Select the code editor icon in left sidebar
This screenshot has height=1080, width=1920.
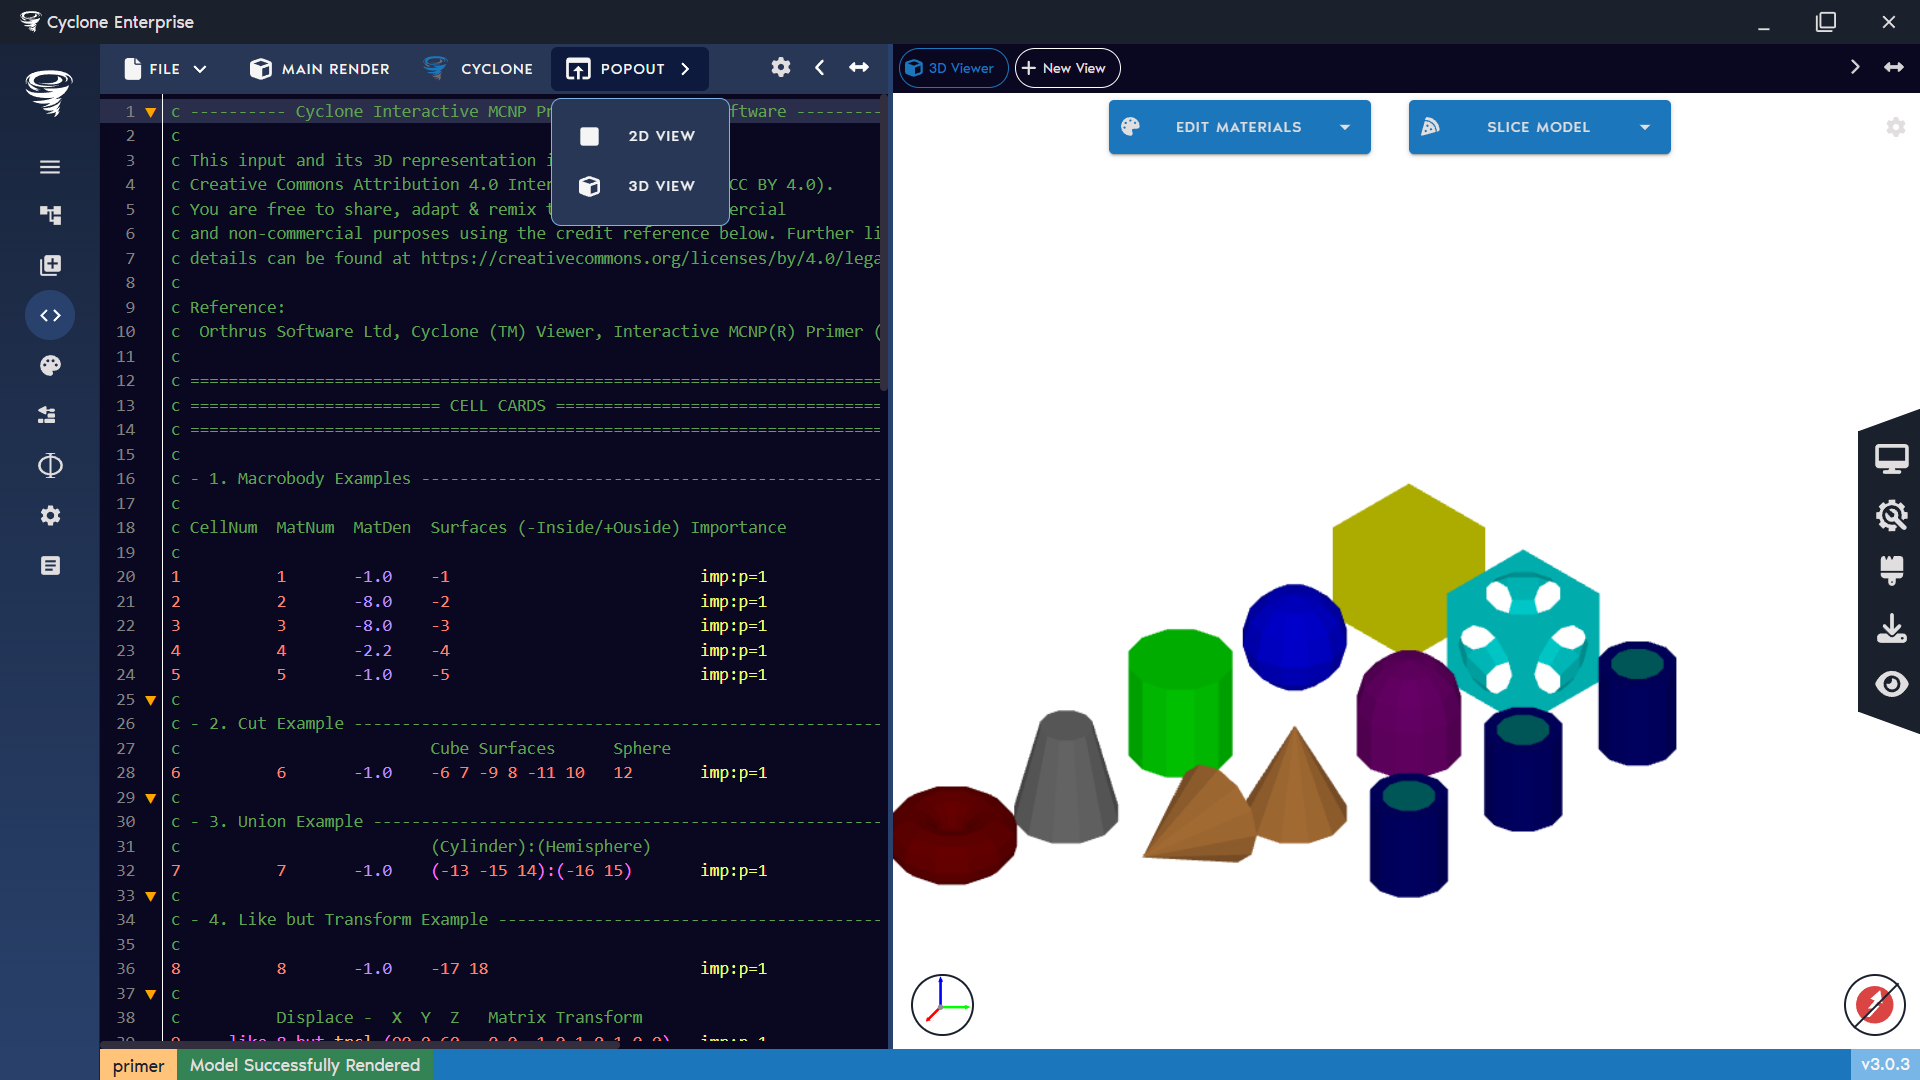click(50, 315)
